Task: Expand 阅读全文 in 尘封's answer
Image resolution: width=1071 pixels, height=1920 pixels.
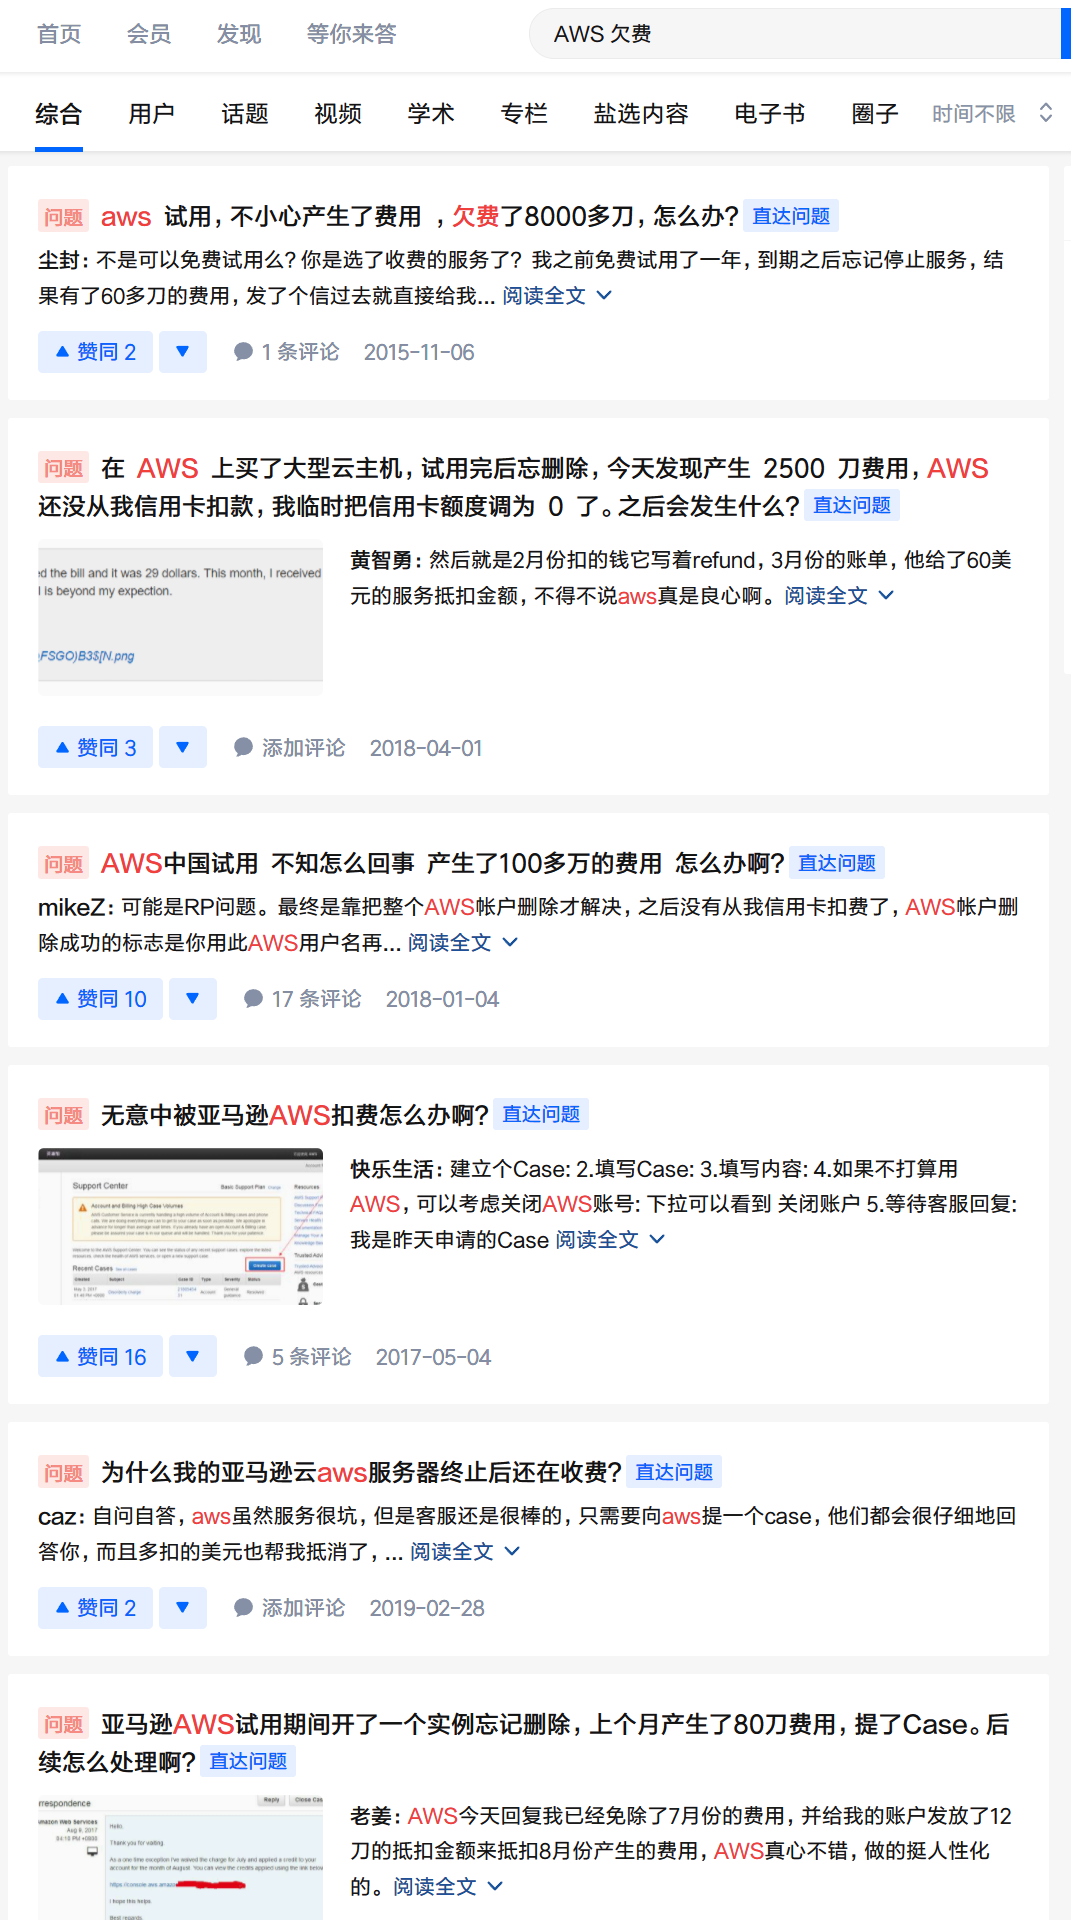Action: pyautogui.click(x=556, y=296)
